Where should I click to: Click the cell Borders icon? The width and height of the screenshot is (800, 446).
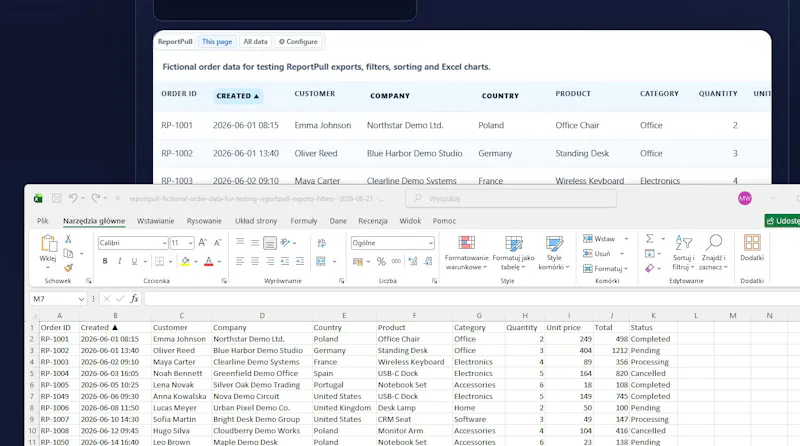point(160,261)
